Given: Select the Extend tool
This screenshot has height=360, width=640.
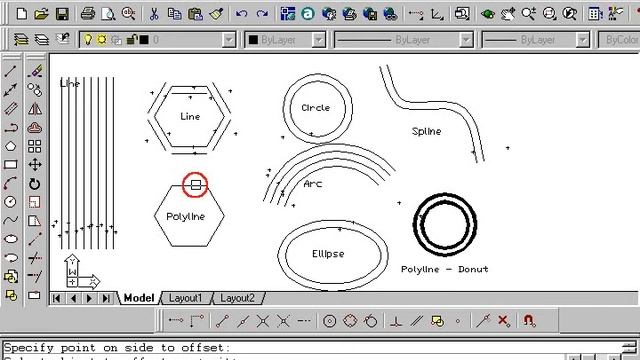Looking at the screenshot, I should point(35,276).
